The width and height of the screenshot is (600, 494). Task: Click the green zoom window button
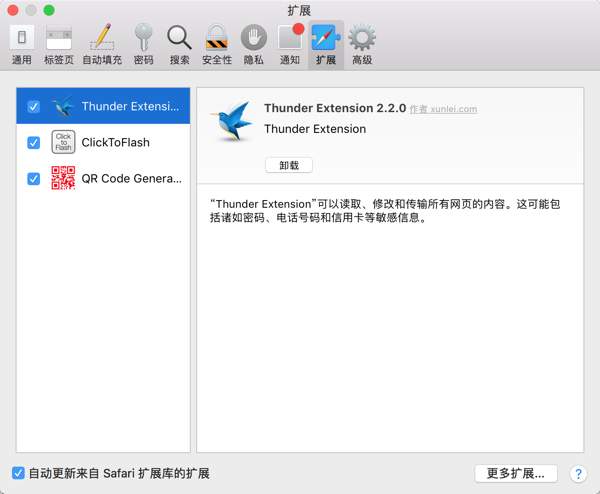tap(49, 10)
